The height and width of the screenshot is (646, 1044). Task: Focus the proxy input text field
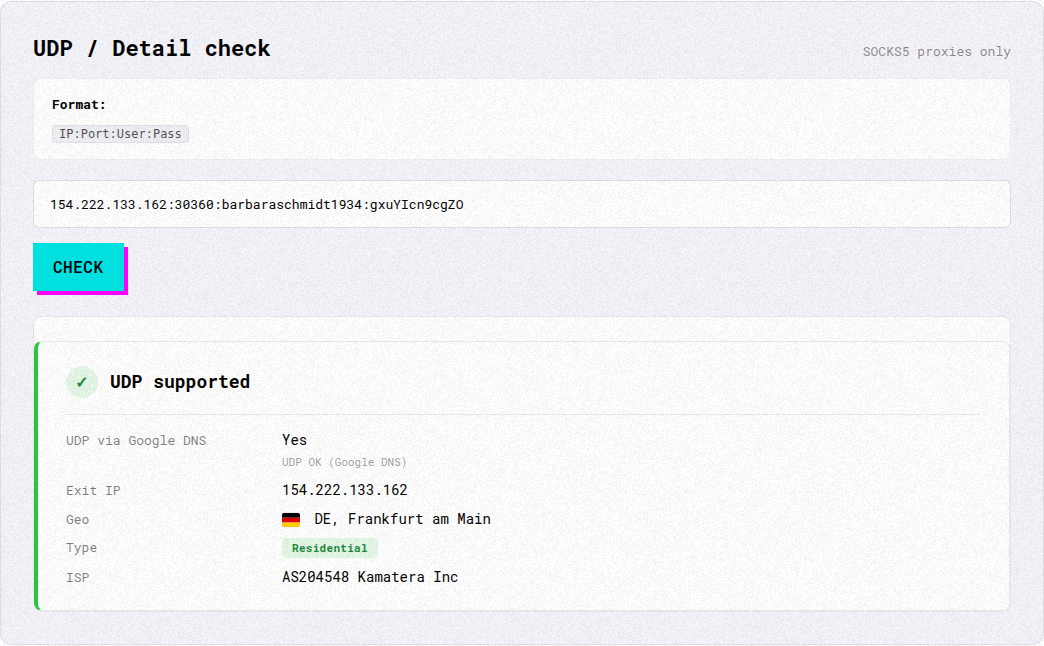coord(521,204)
